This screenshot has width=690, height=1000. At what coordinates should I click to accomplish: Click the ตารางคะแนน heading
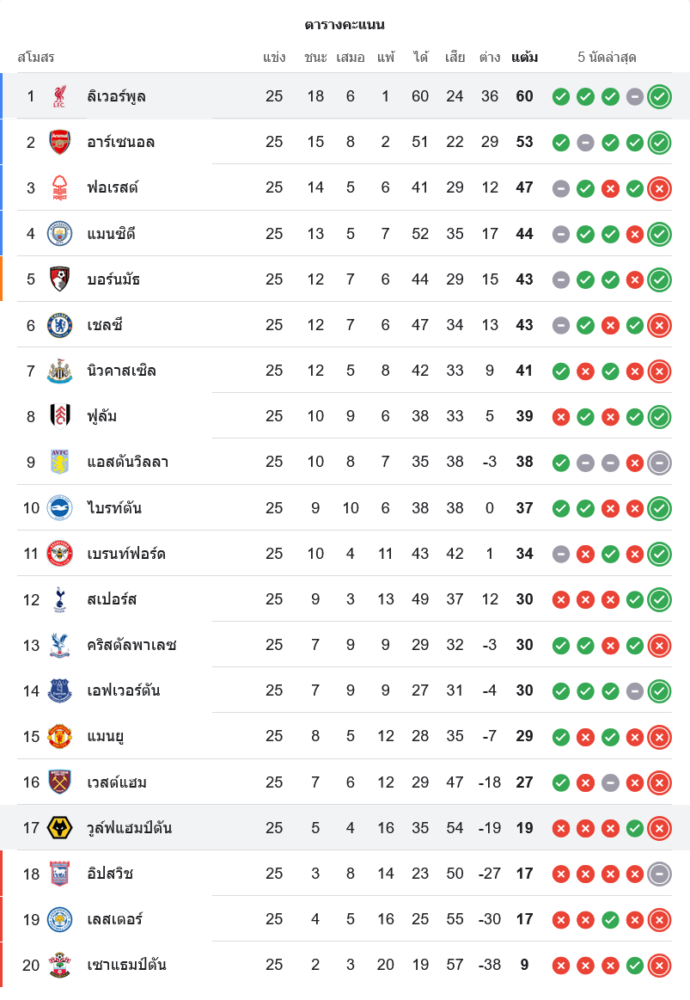(345, 24)
